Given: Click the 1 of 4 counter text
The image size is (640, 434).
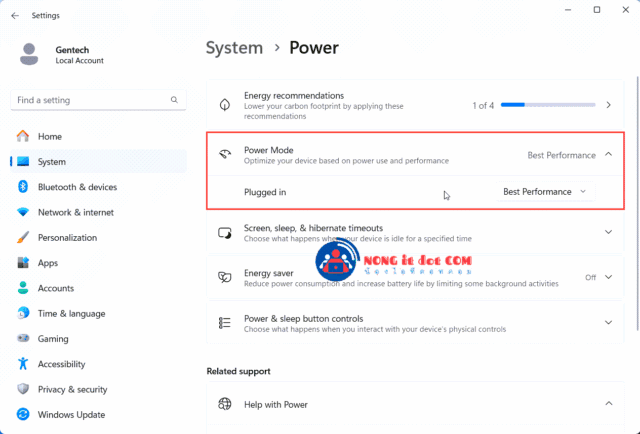Looking at the screenshot, I should coord(483,106).
